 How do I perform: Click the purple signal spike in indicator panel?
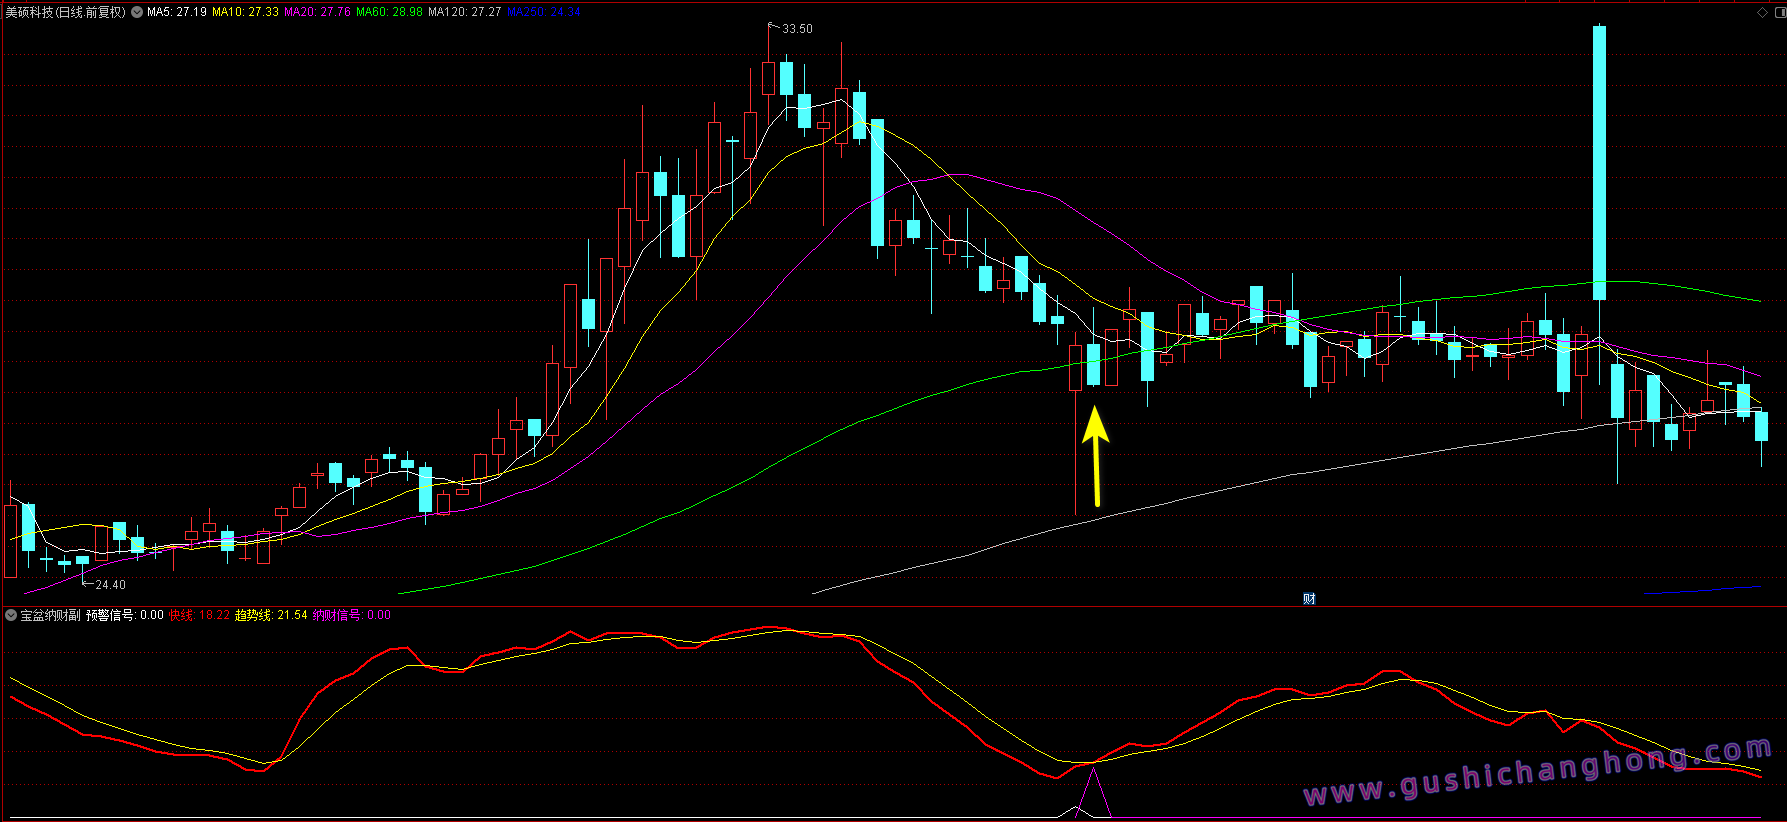(x=1093, y=792)
